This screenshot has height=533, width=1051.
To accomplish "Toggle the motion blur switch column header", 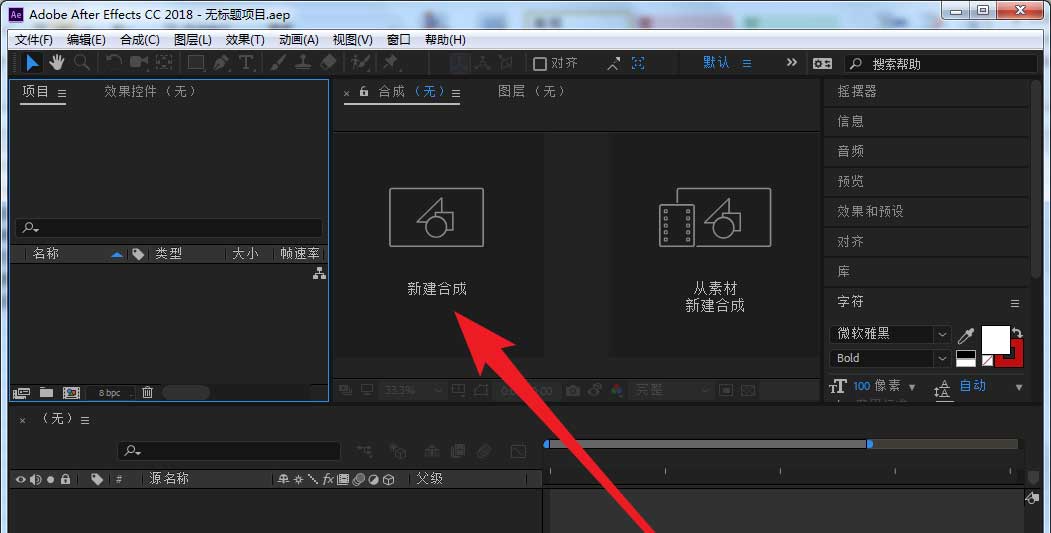I will point(359,479).
